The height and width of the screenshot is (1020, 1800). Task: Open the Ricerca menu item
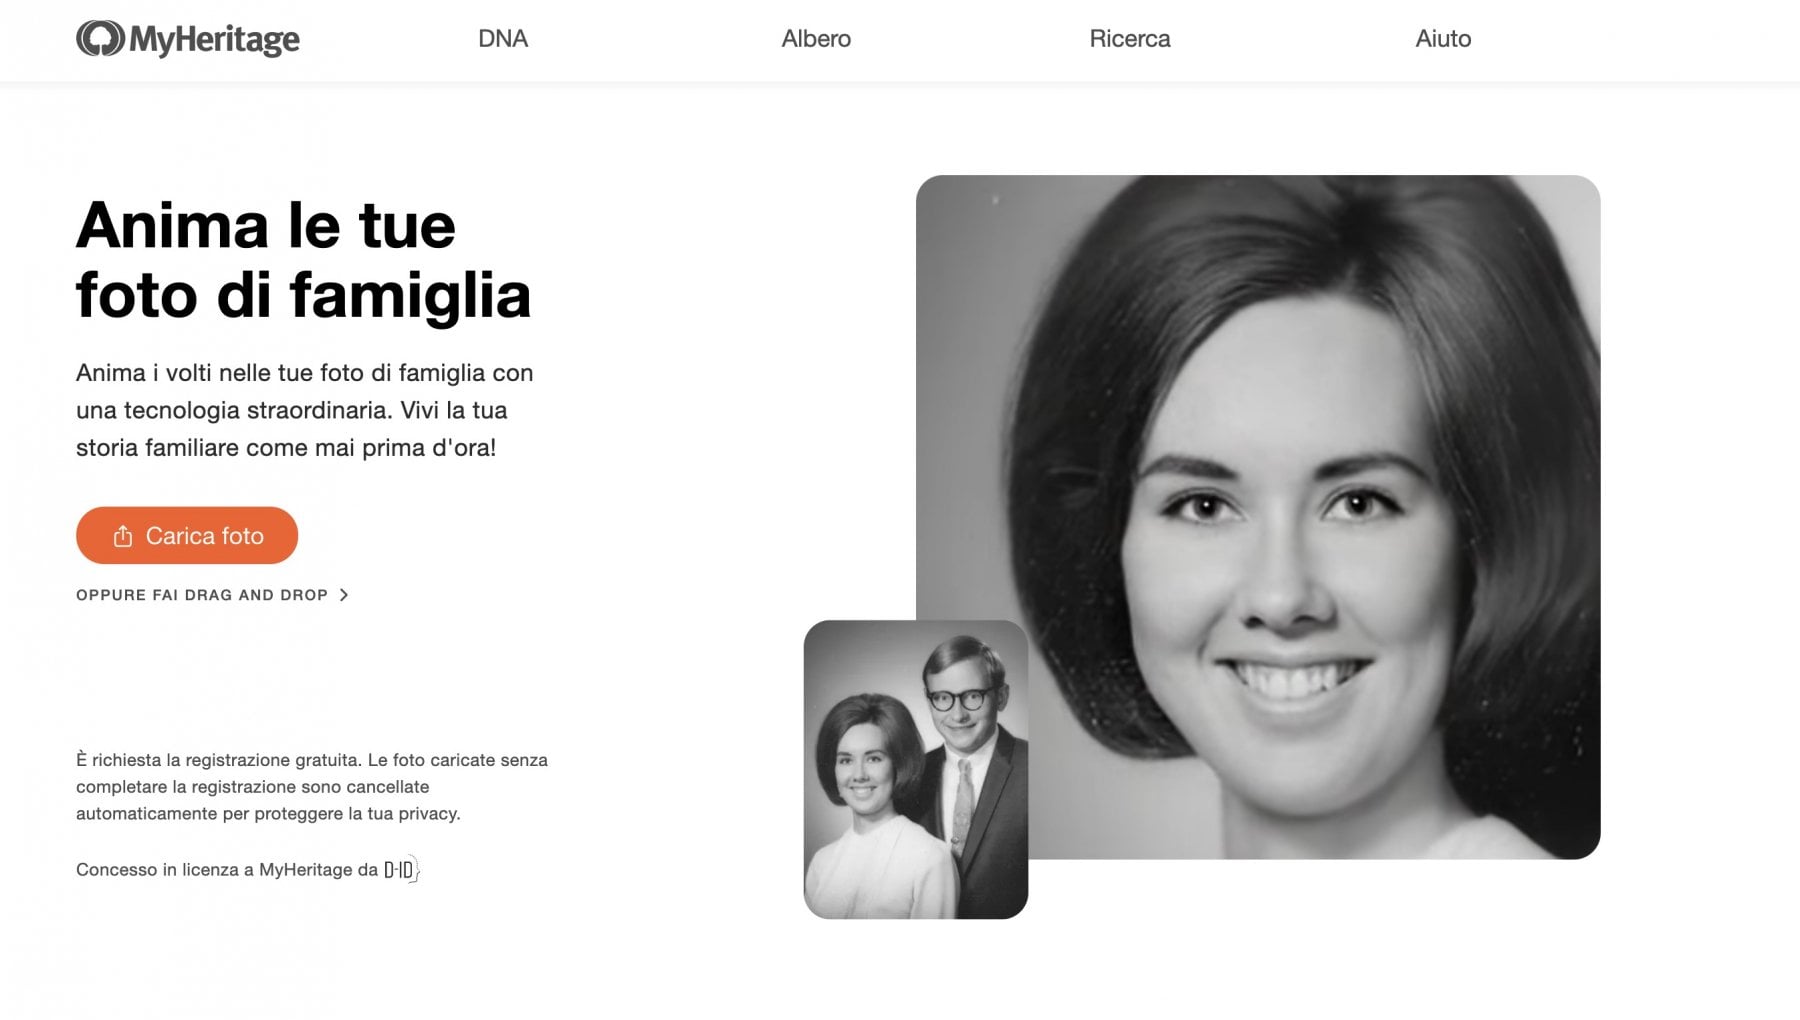[1130, 38]
